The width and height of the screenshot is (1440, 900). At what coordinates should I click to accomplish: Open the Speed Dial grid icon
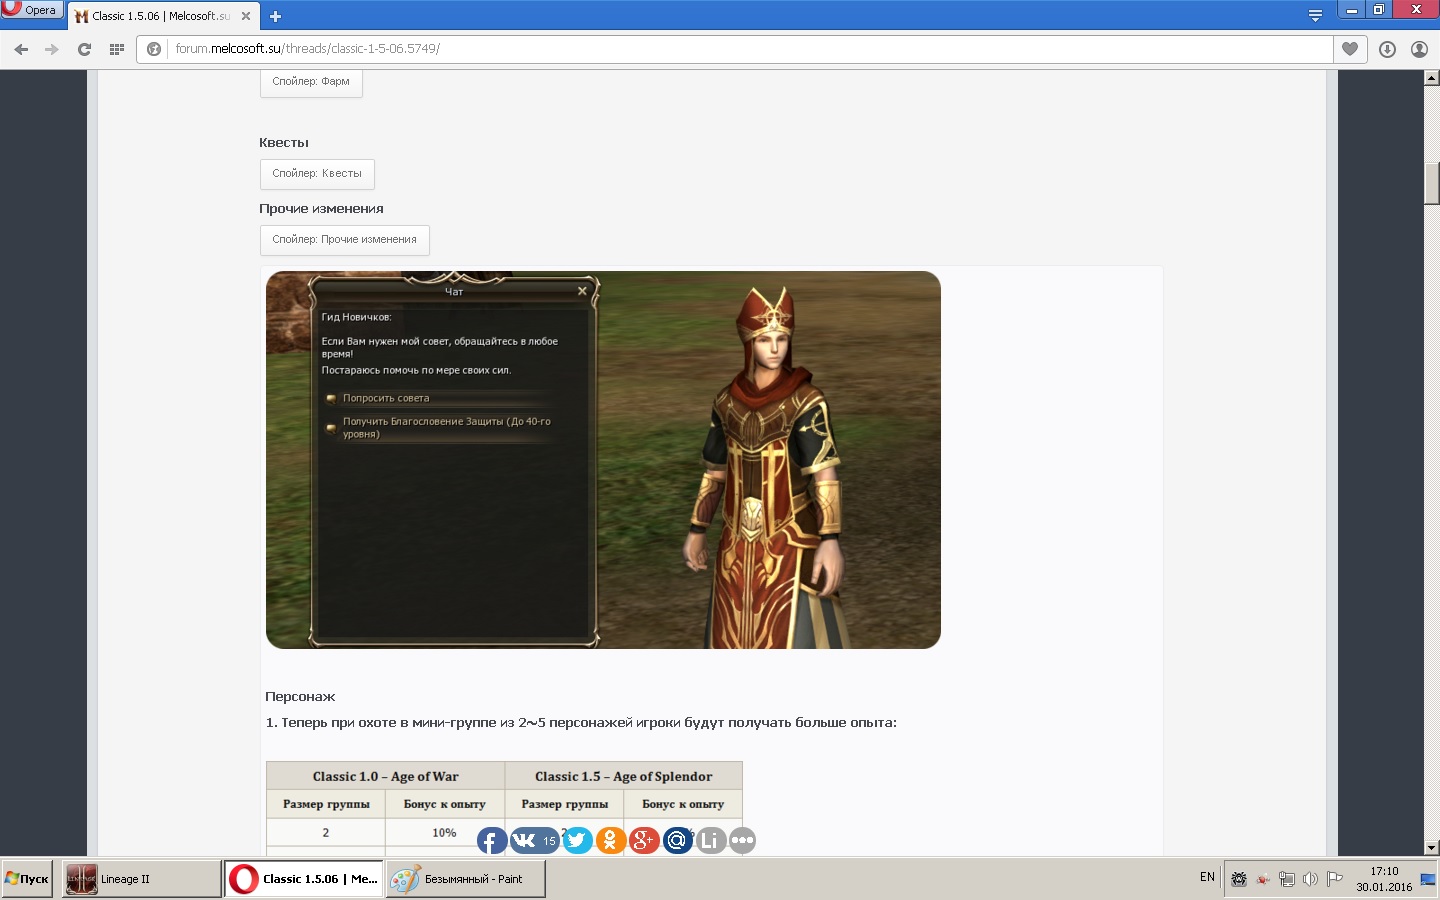(116, 49)
